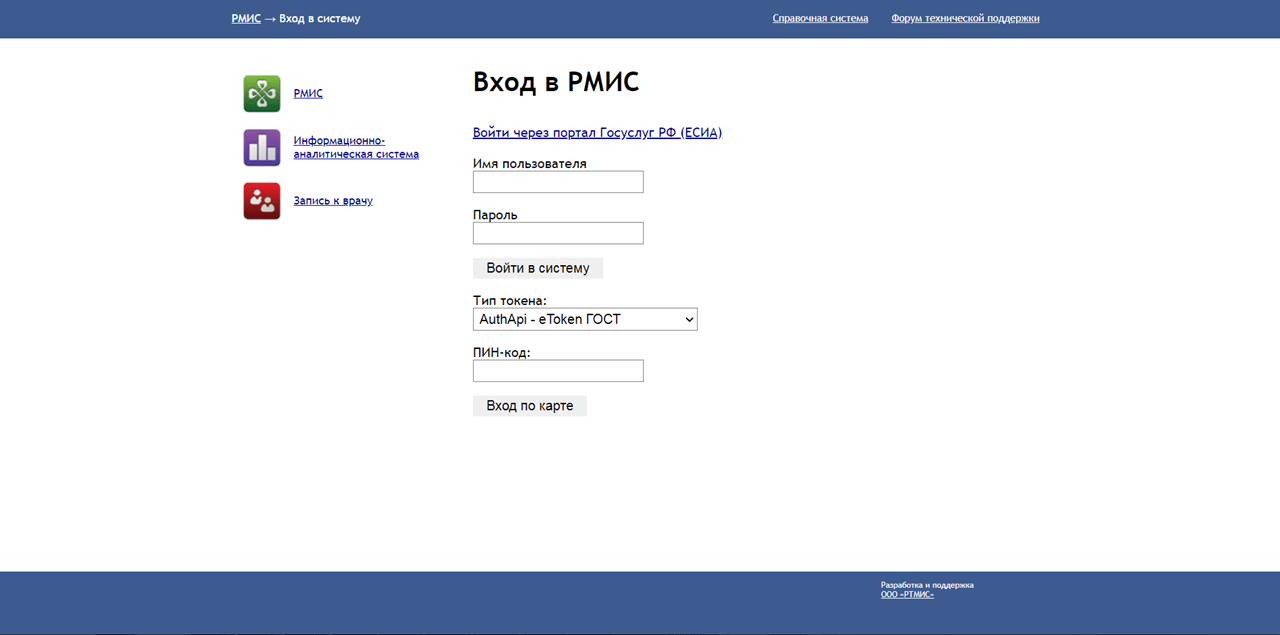Focus the ПИН-код text field

558,371
